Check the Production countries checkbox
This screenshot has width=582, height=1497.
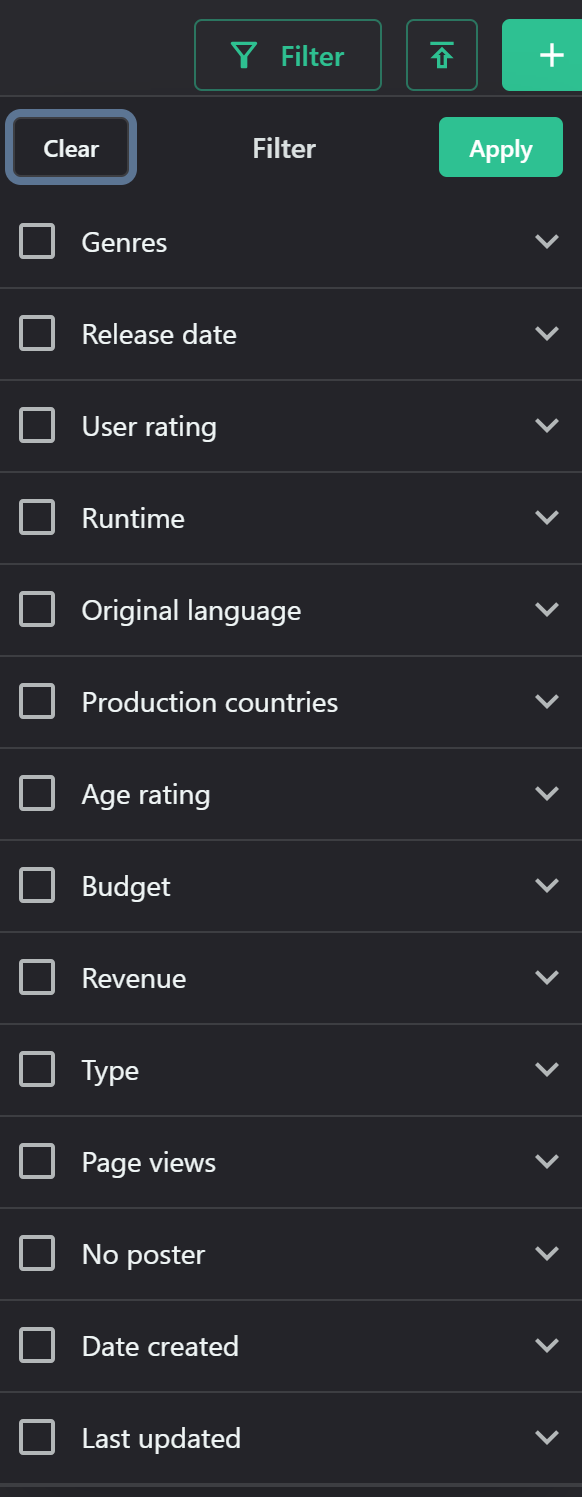tap(37, 702)
